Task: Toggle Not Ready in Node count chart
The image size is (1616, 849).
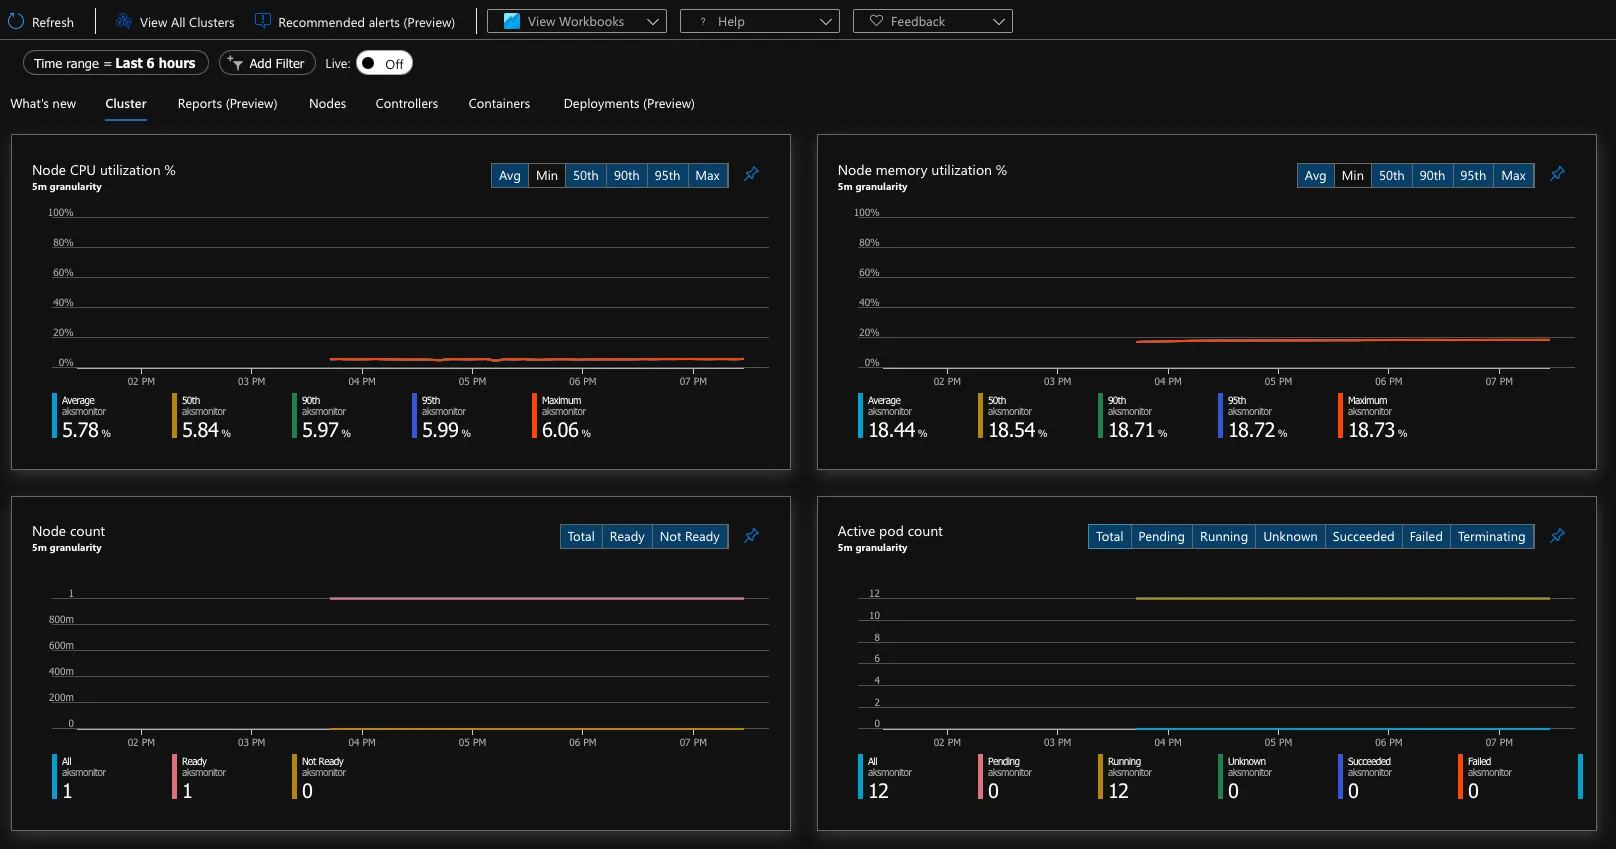Action: pyautogui.click(x=690, y=537)
